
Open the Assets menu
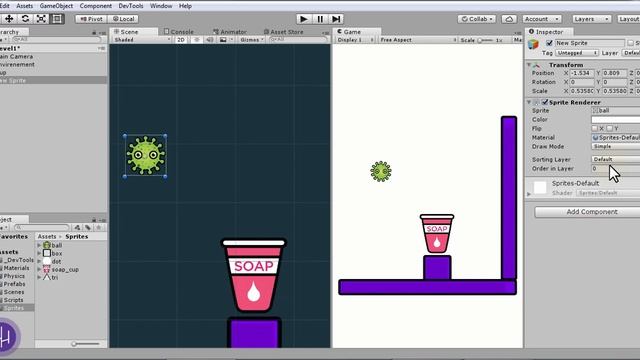[x=24, y=6]
